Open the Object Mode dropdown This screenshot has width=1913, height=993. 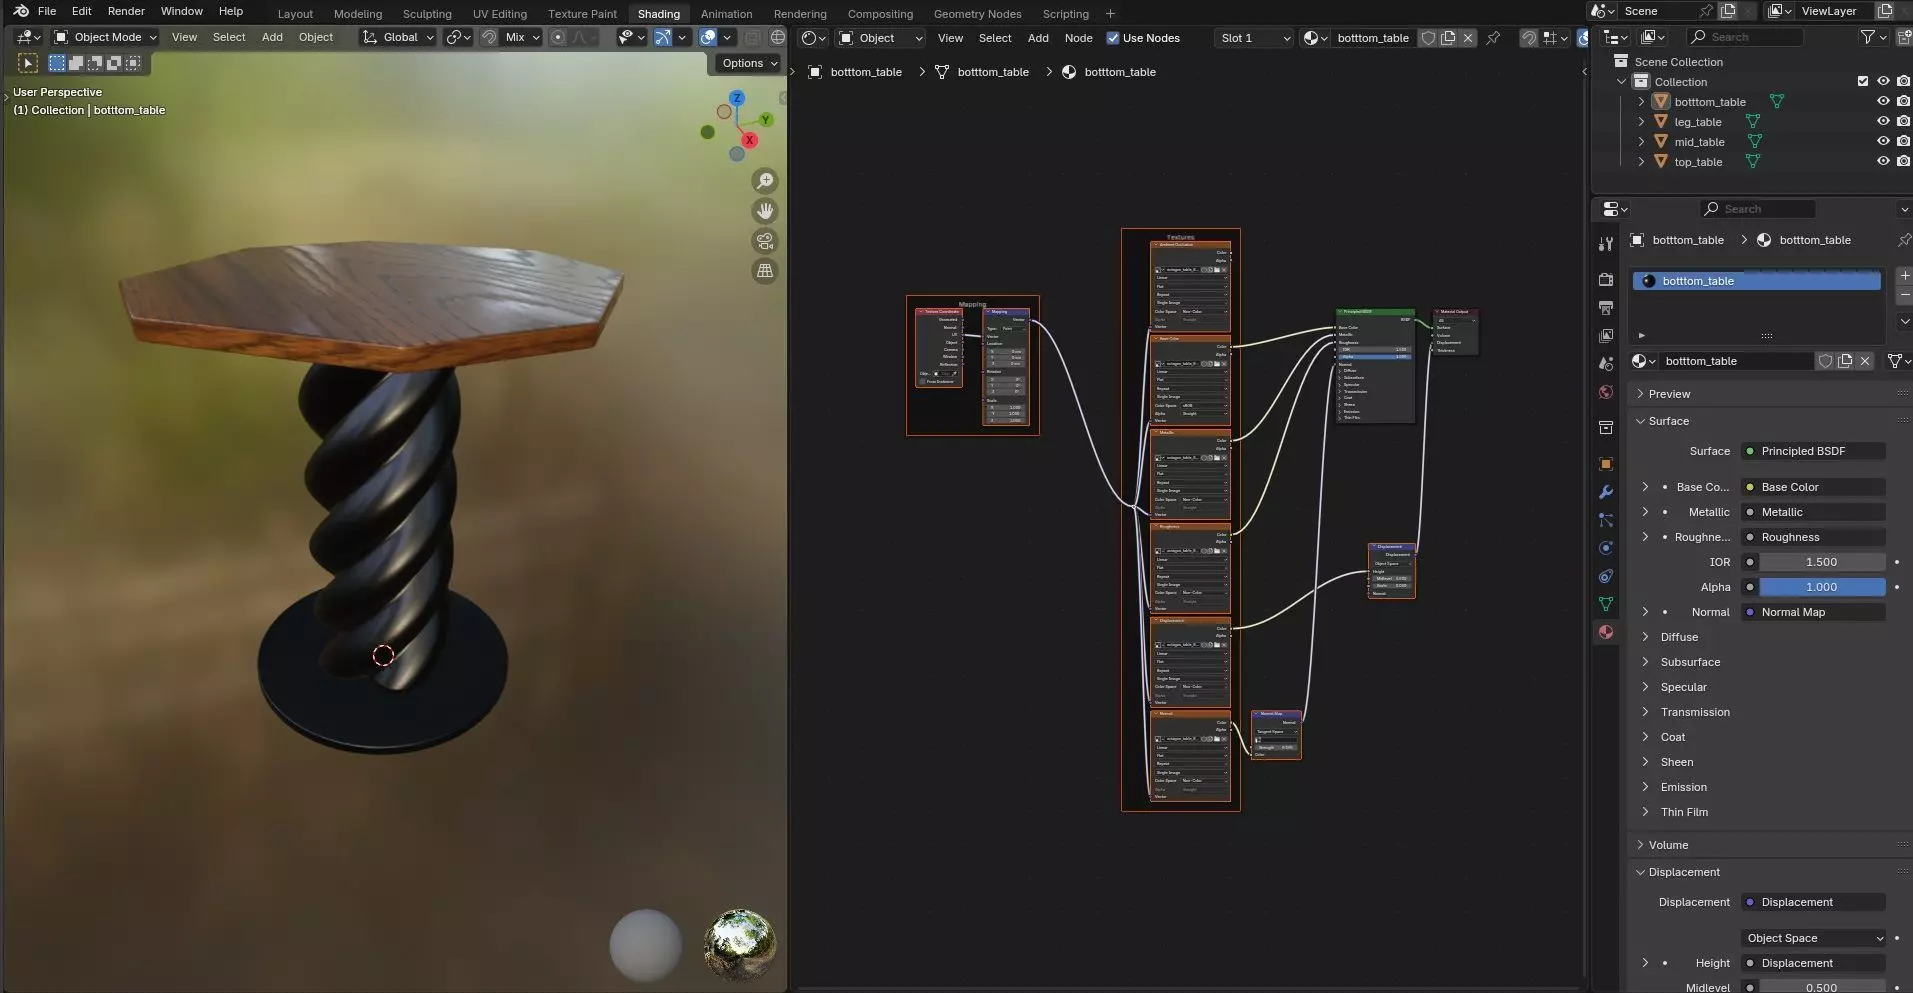coord(106,37)
